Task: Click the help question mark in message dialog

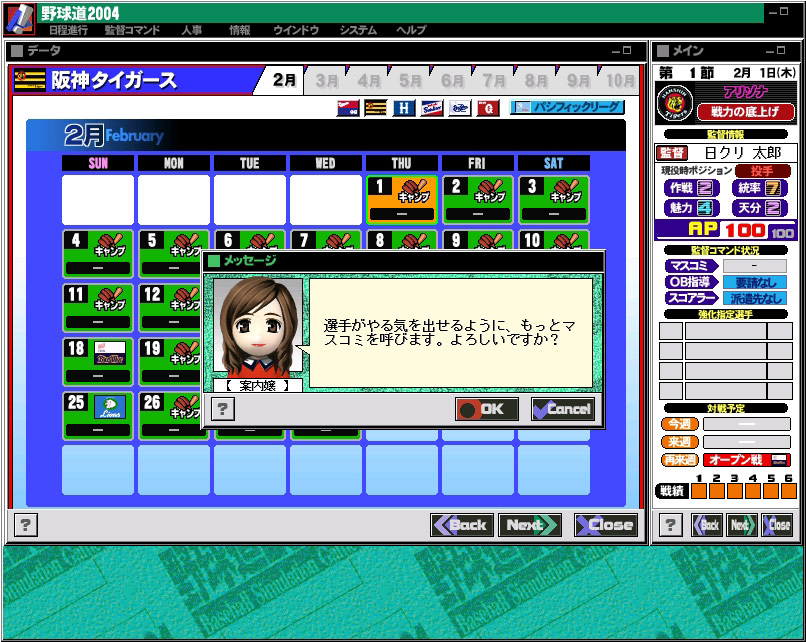Action: 223,409
